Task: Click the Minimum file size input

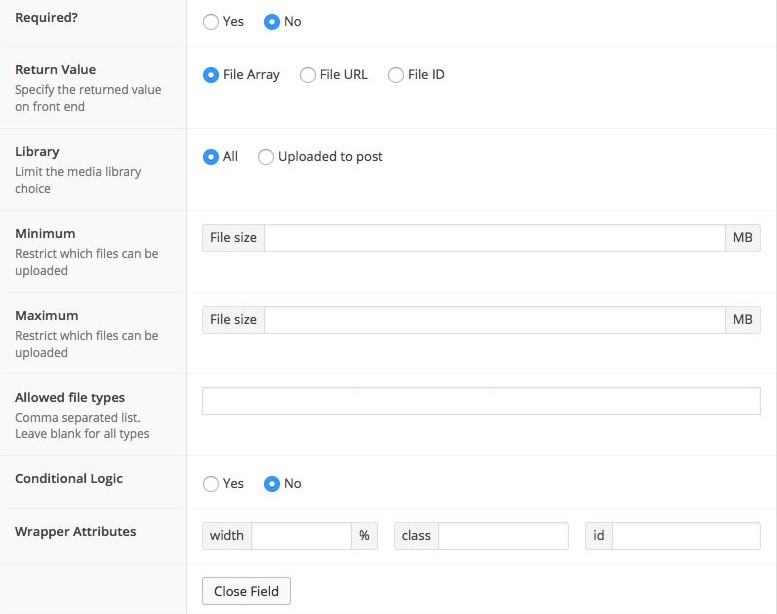Action: pyautogui.click(x=494, y=238)
